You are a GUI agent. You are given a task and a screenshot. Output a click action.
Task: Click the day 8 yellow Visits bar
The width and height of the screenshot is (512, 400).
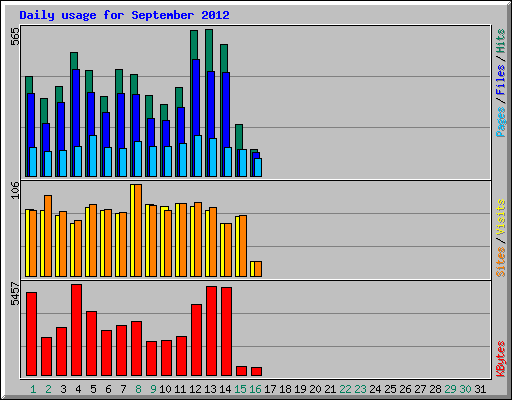tap(132, 230)
